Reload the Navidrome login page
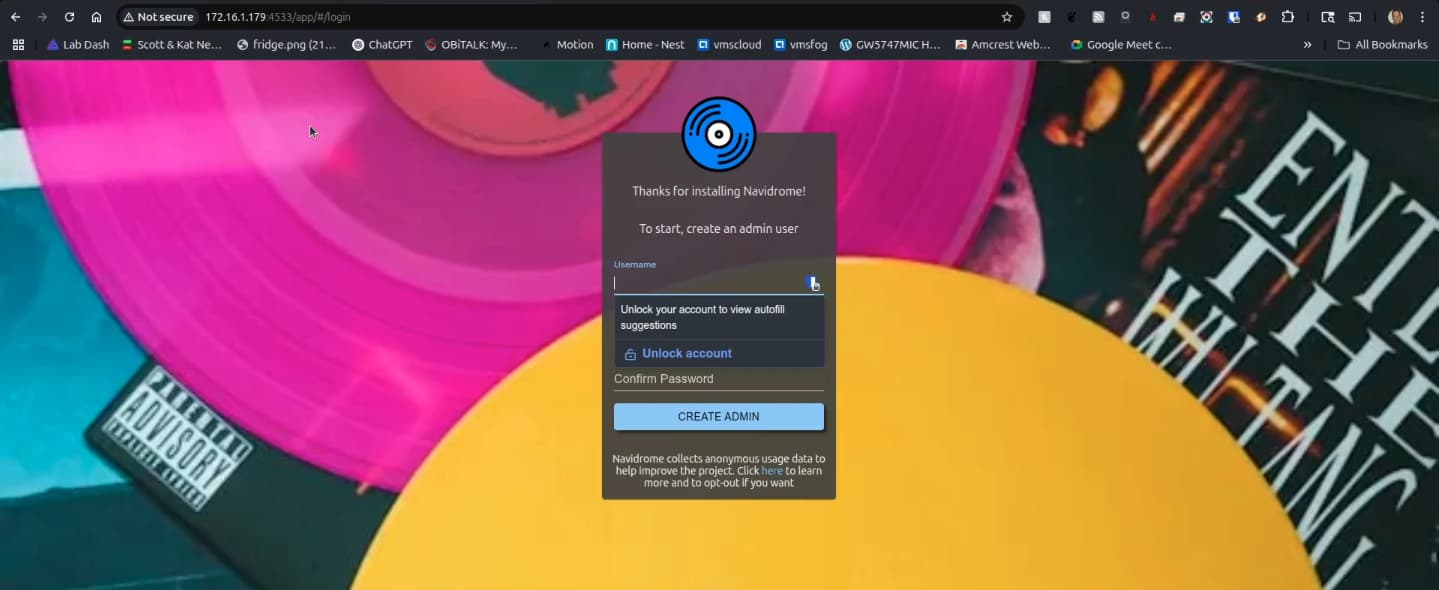Viewport: 1439px width, 590px height. (x=69, y=17)
